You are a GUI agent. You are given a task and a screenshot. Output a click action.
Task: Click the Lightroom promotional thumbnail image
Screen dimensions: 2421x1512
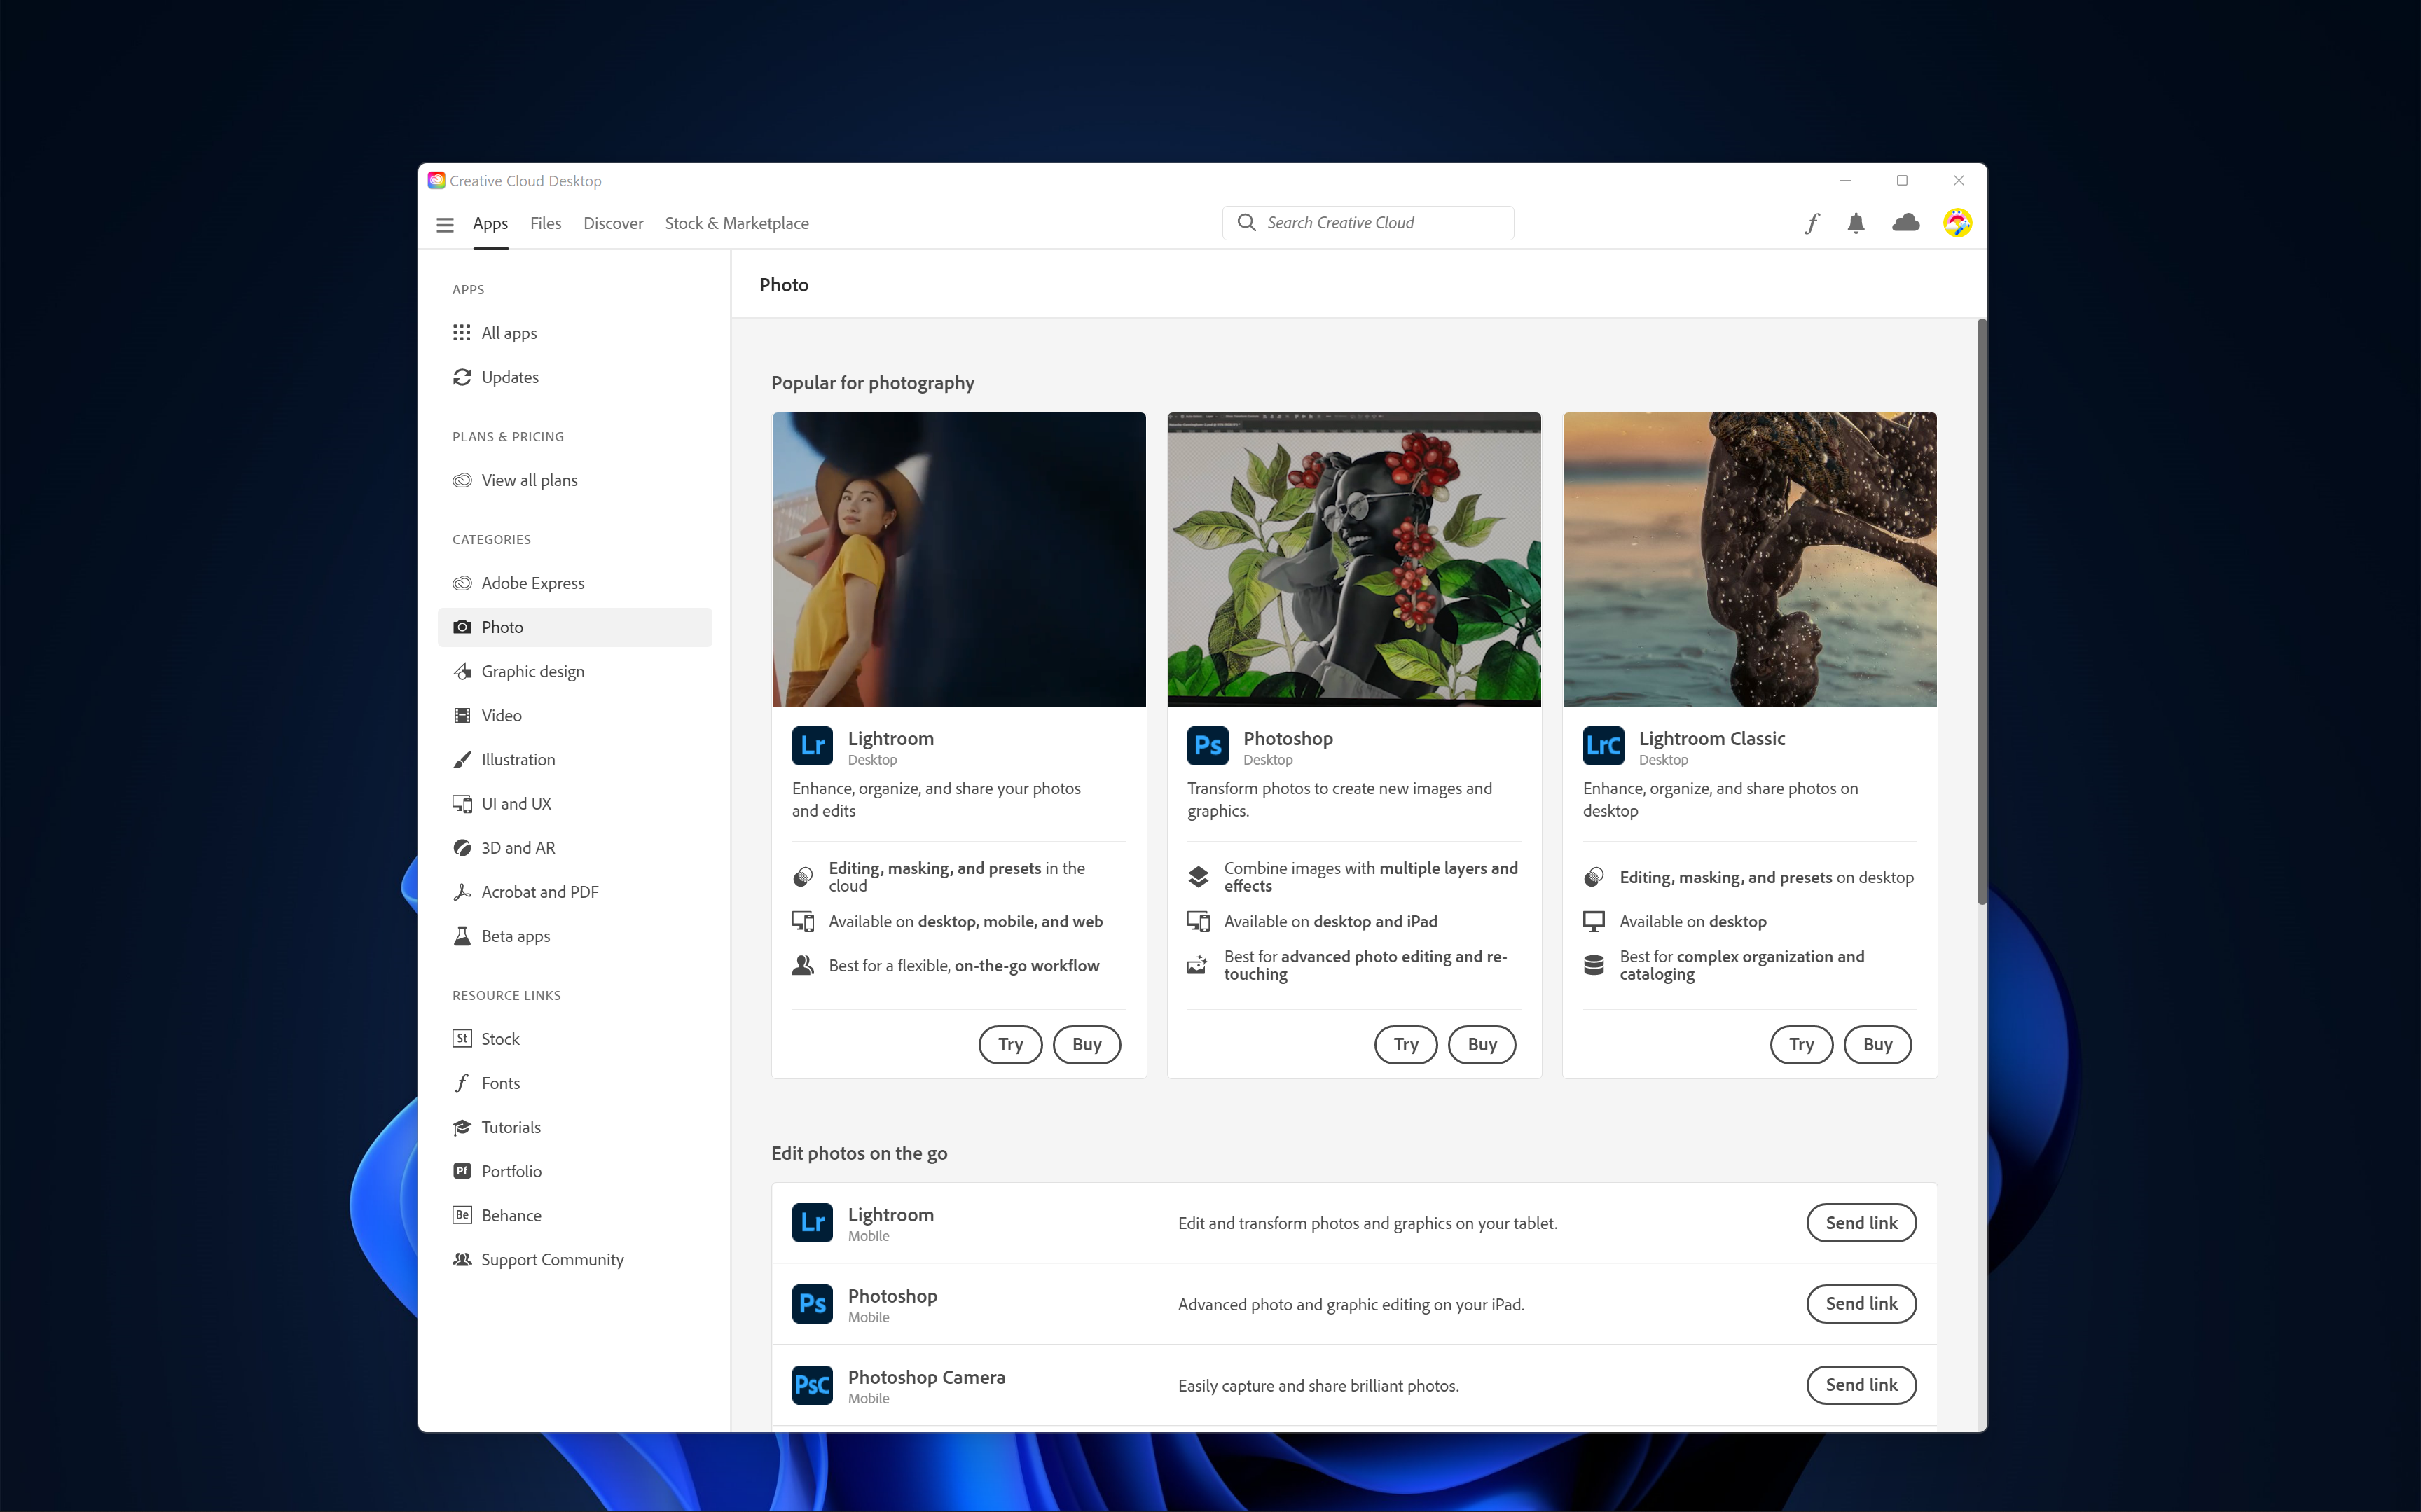tap(958, 559)
